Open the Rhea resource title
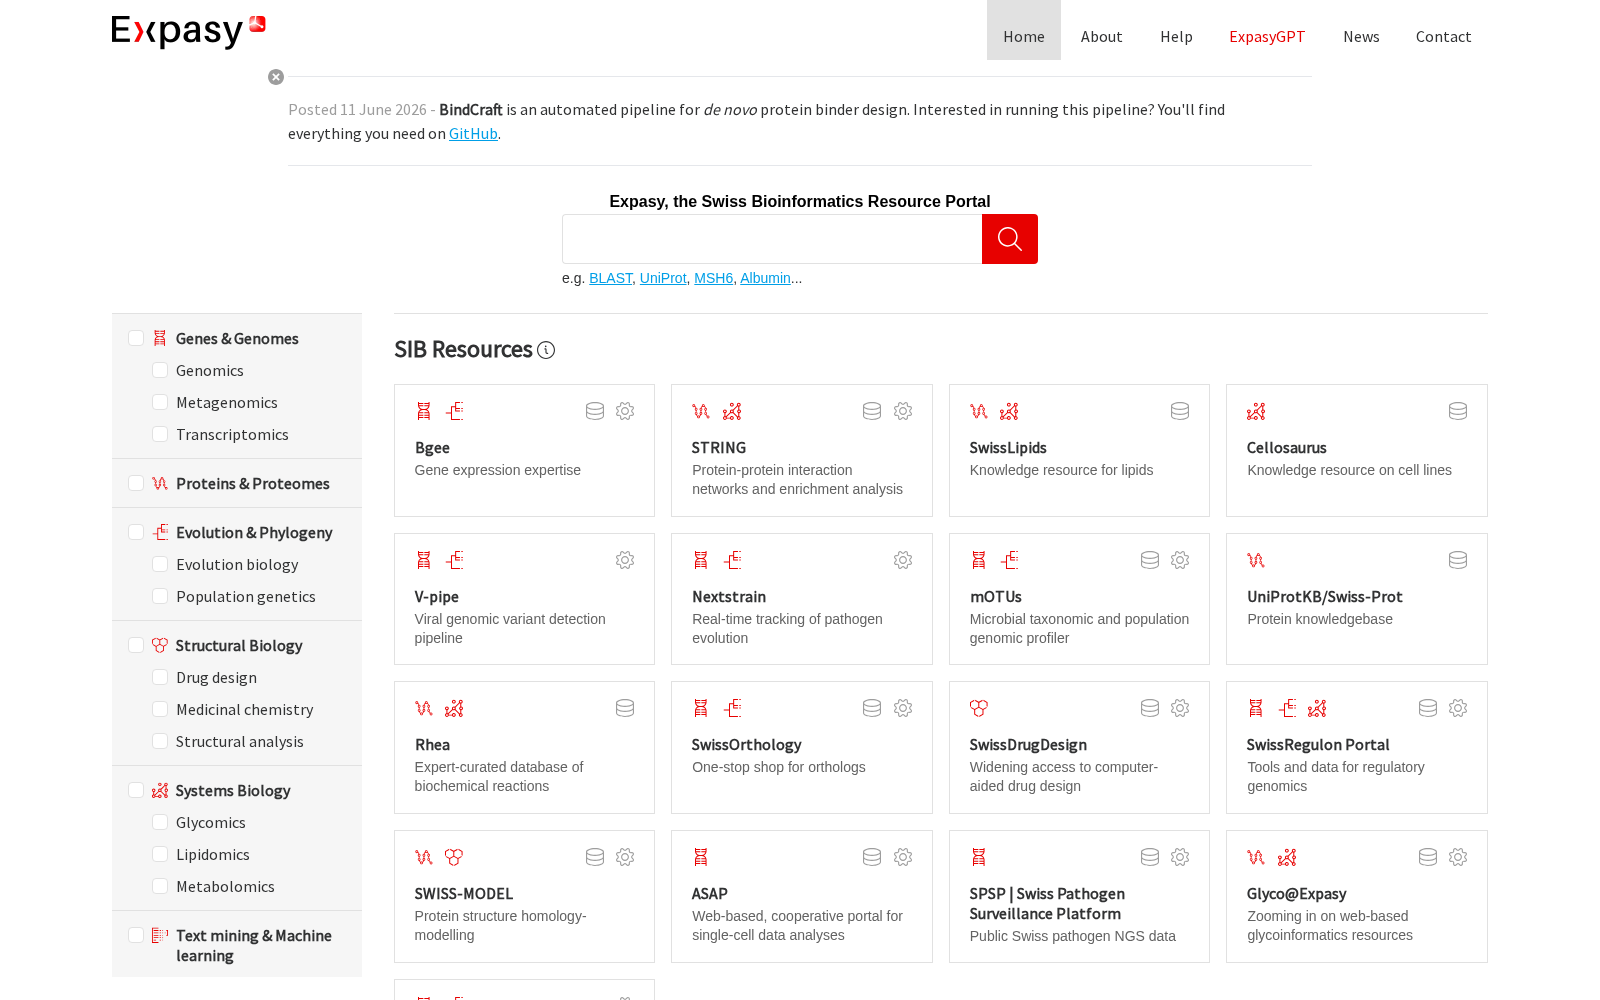The width and height of the screenshot is (1600, 1000). 432,745
